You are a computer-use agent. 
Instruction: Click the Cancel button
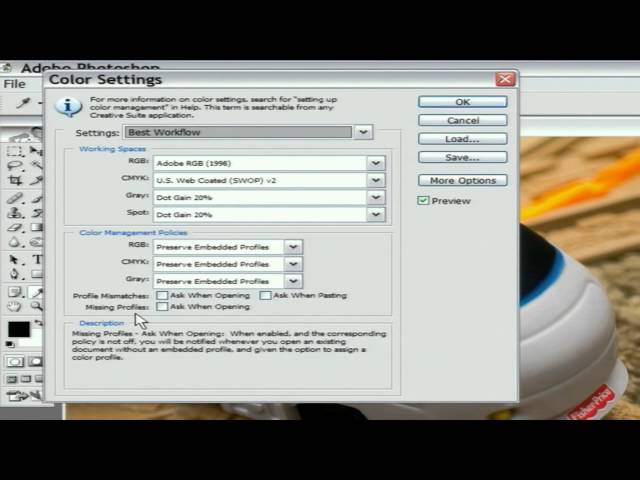click(x=462, y=120)
